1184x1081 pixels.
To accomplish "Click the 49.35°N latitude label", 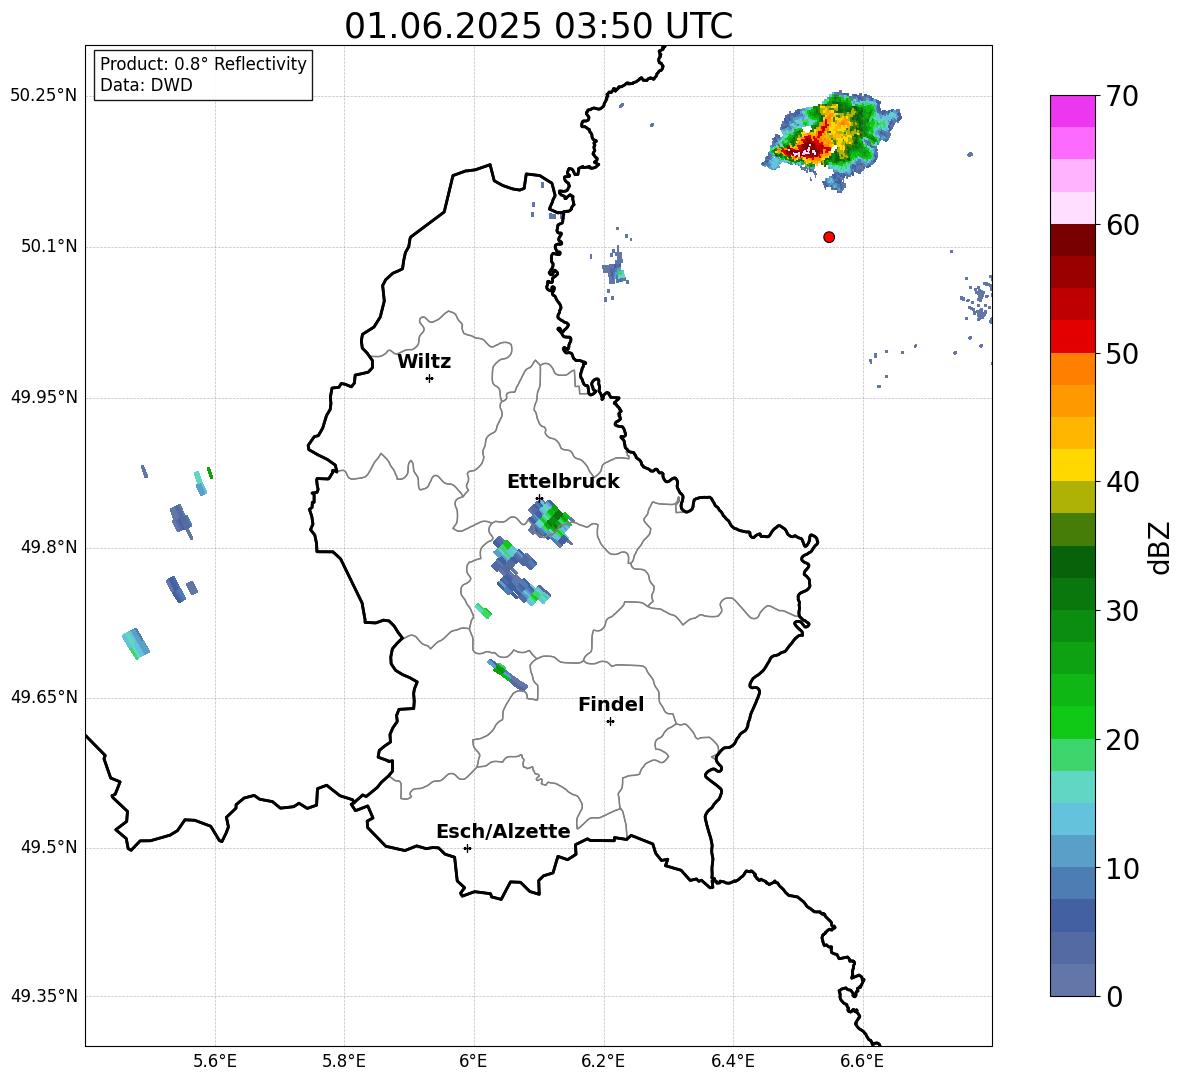I will [44, 996].
